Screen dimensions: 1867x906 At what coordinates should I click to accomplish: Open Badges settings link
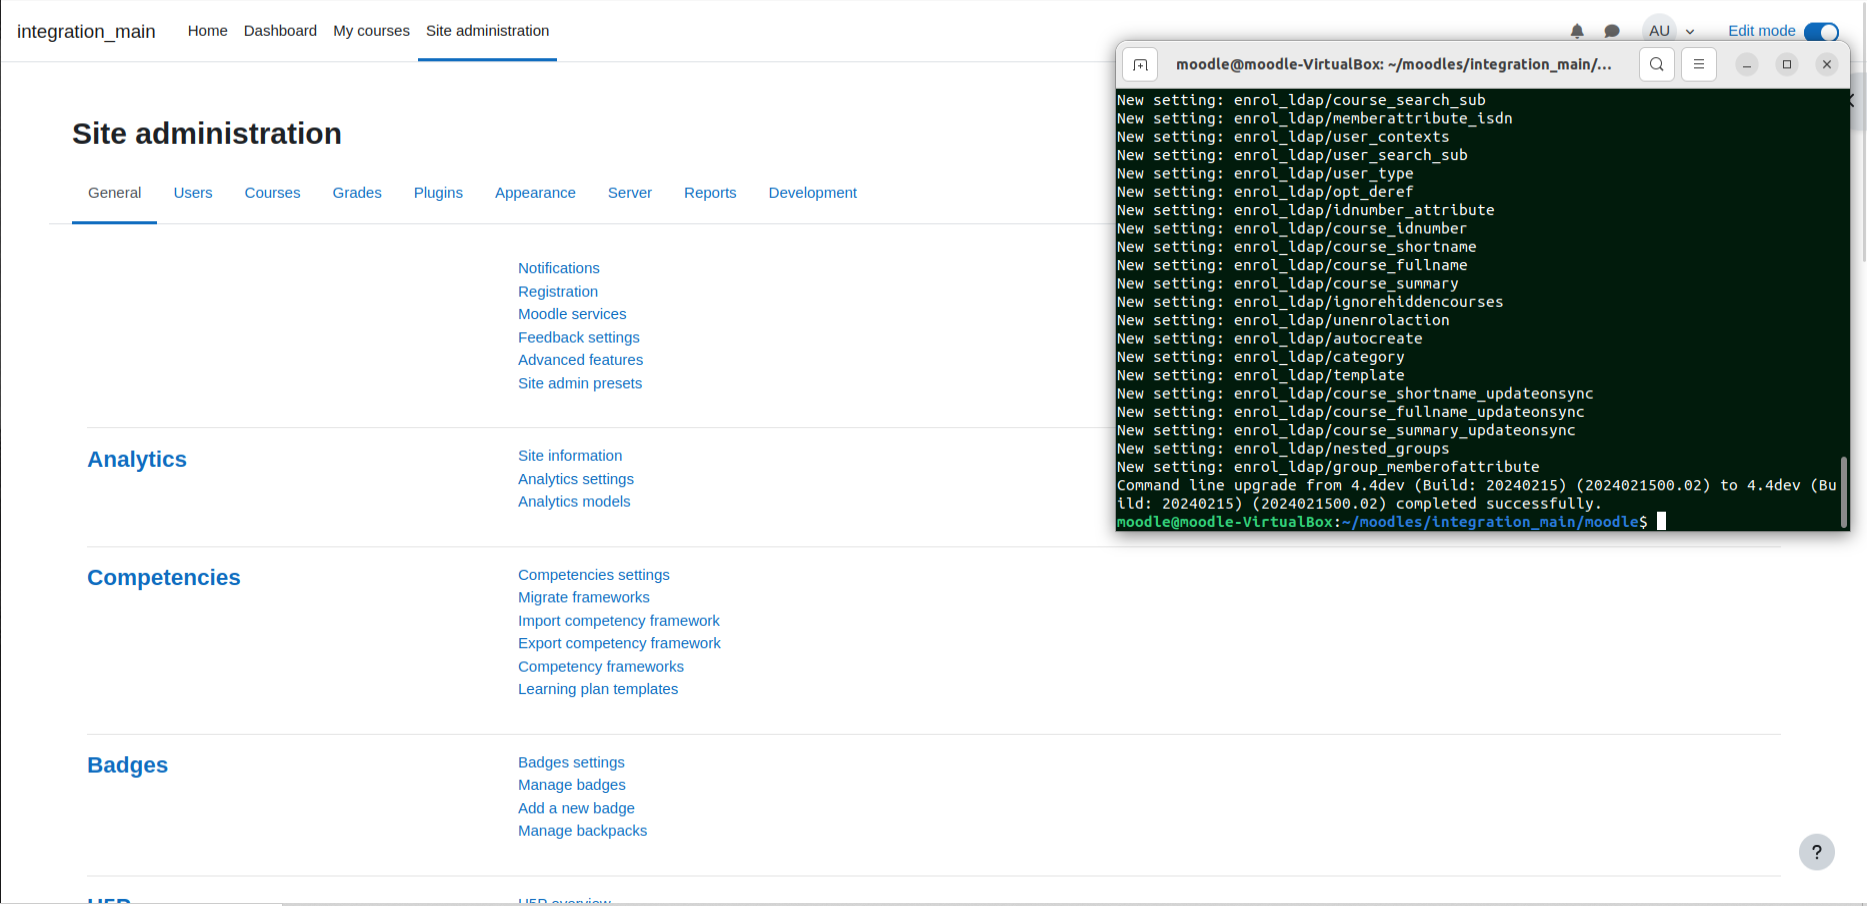pyautogui.click(x=571, y=762)
